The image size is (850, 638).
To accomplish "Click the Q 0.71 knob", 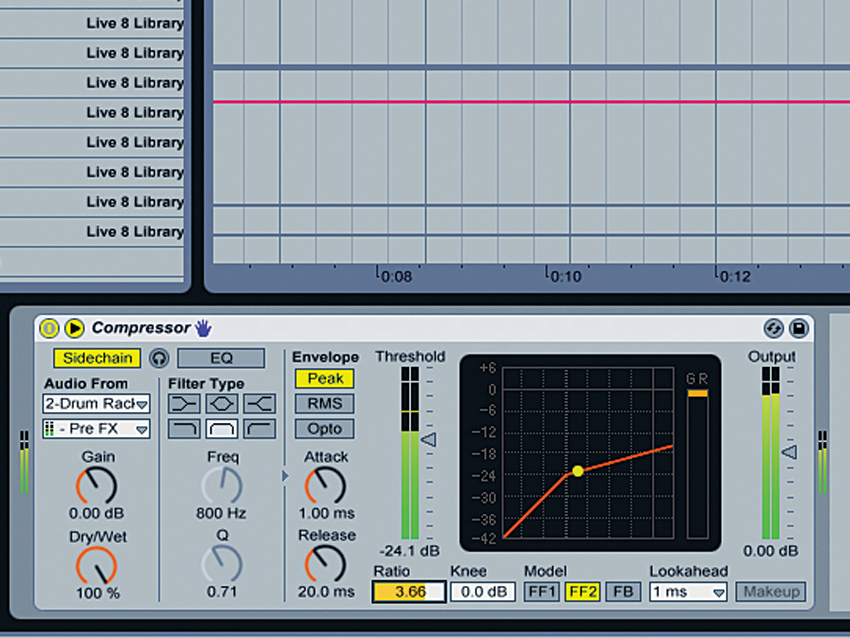I will pyautogui.click(x=222, y=564).
